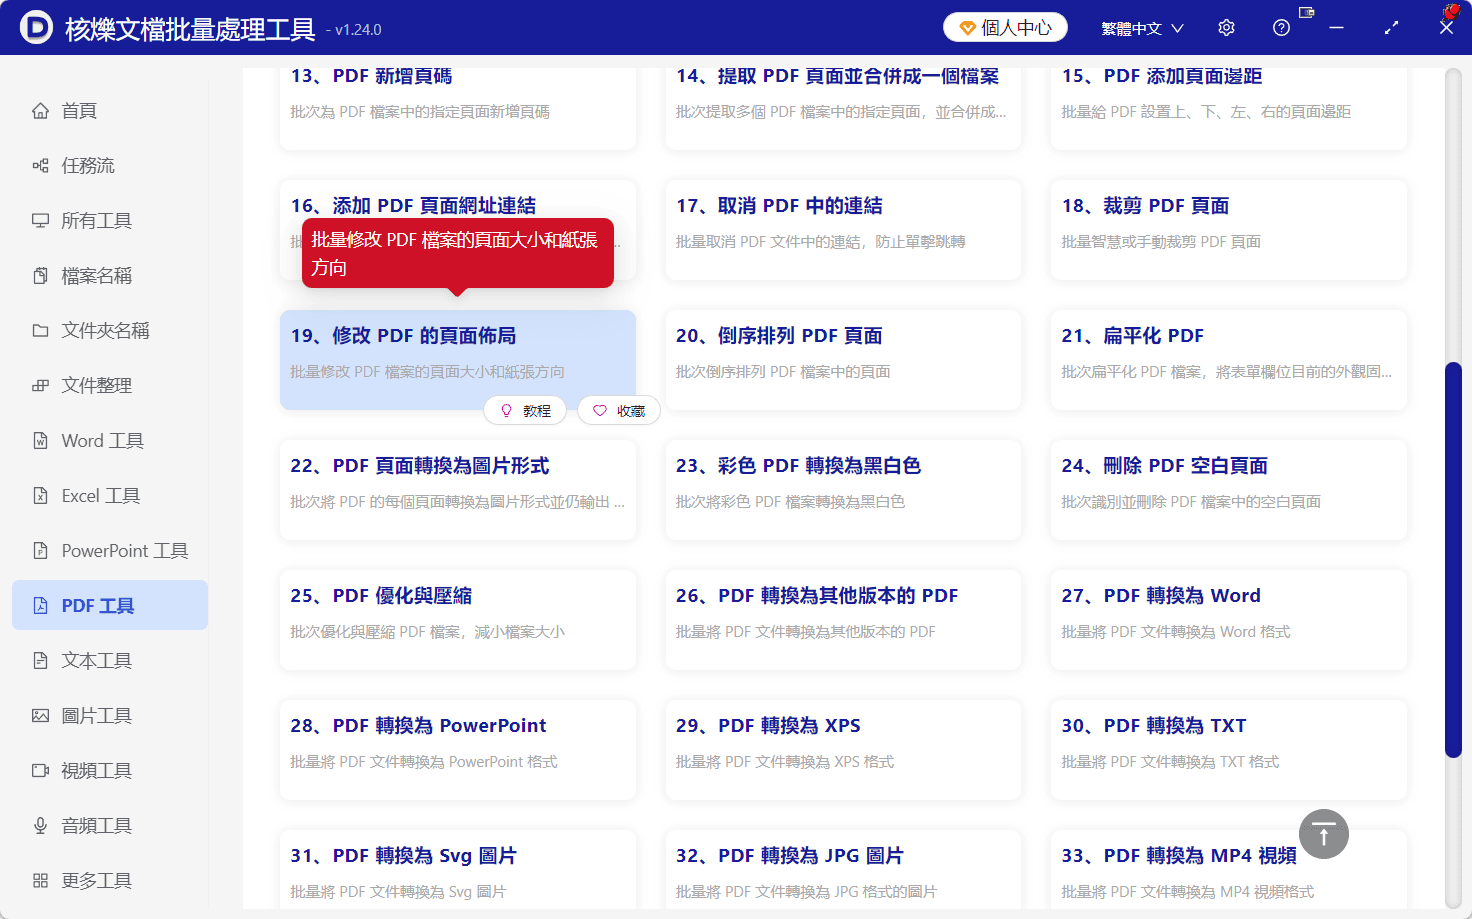Open 24、刪除 PDF 空白頁面 card
Screen dimensions: 1472x919
point(1229,490)
